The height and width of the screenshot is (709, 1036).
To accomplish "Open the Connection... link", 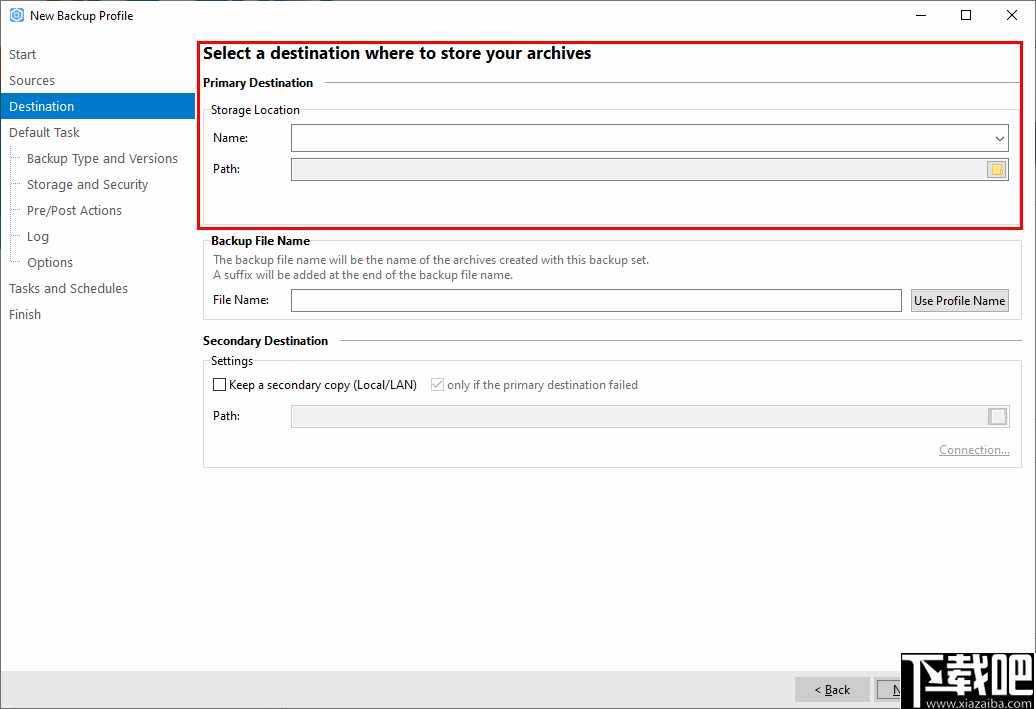I will [x=974, y=450].
